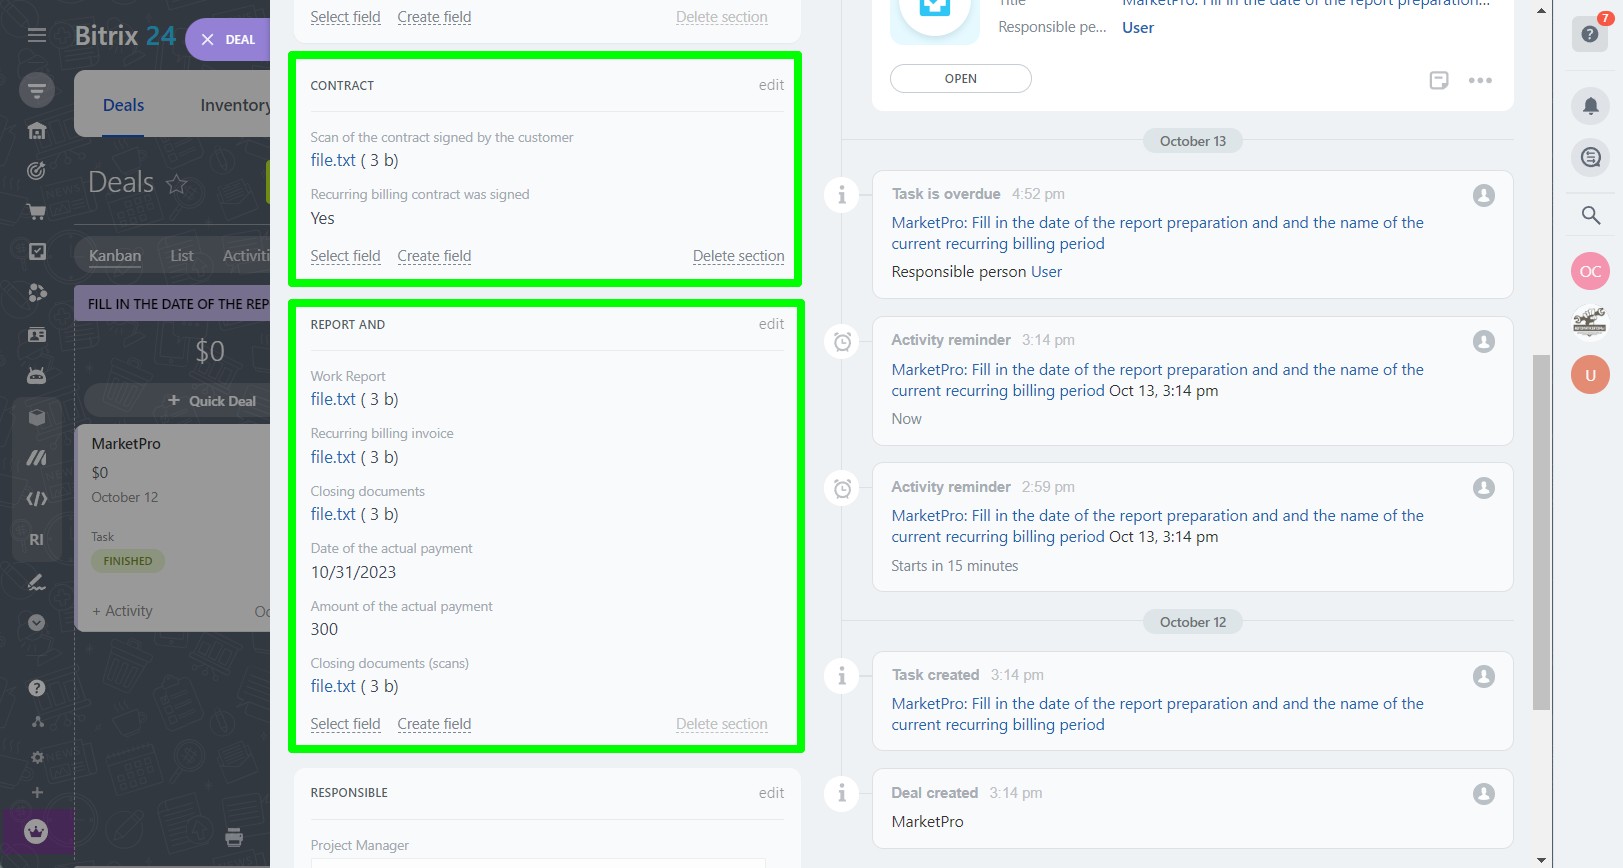The image size is (1623, 868).
Task: Click the search magnifier icon in right sidebar
Action: click(x=1590, y=215)
